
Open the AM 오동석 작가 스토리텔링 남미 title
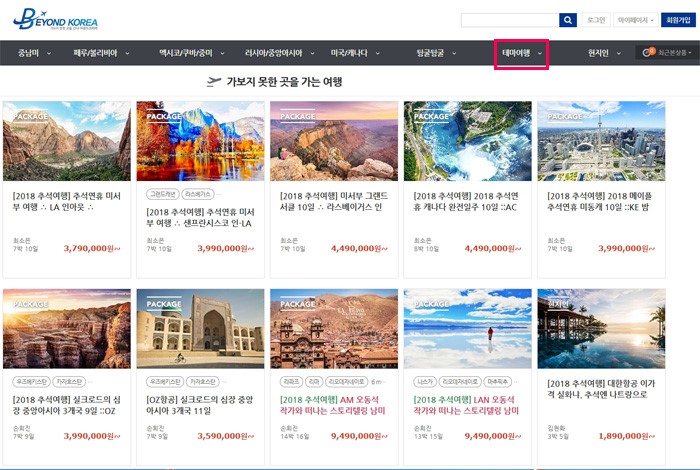[333, 405]
